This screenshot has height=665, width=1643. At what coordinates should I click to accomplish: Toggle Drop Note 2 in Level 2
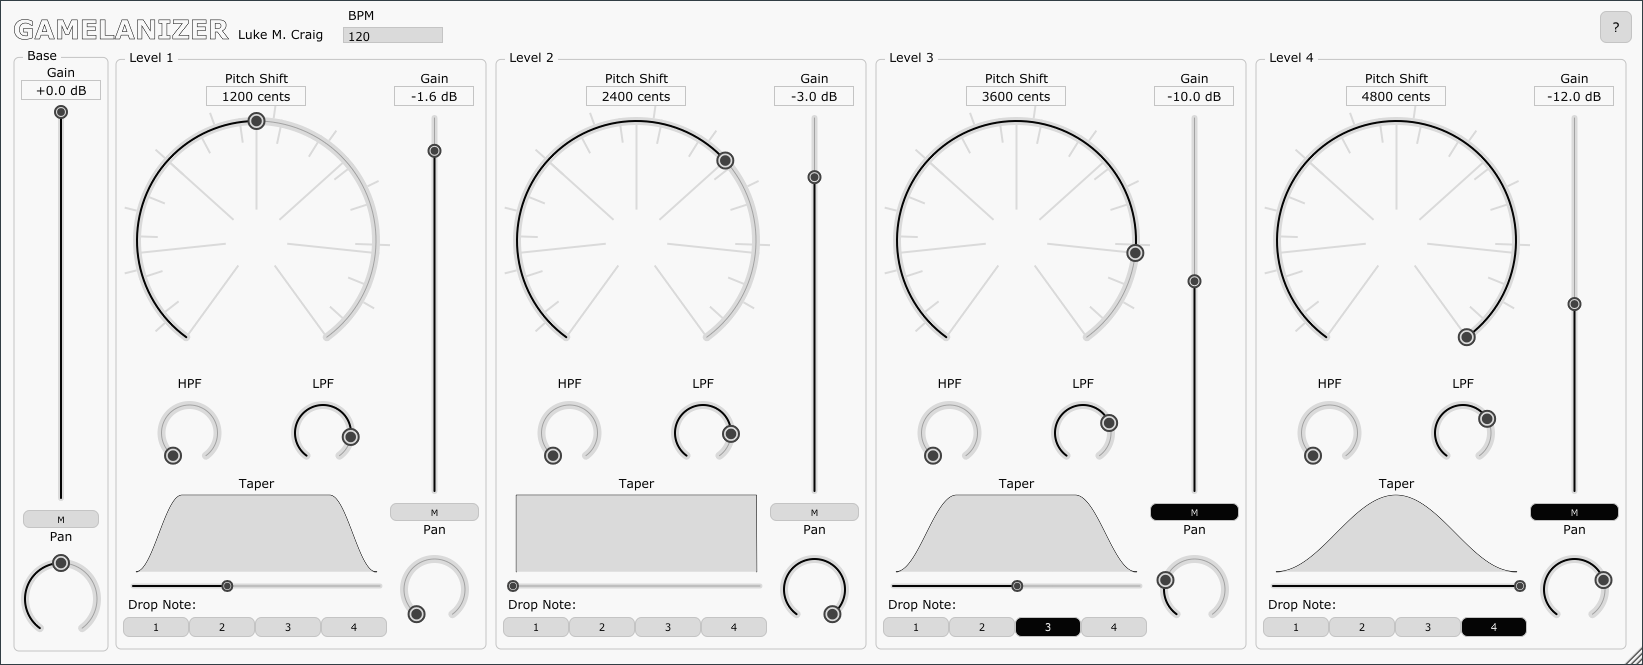[602, 627]
